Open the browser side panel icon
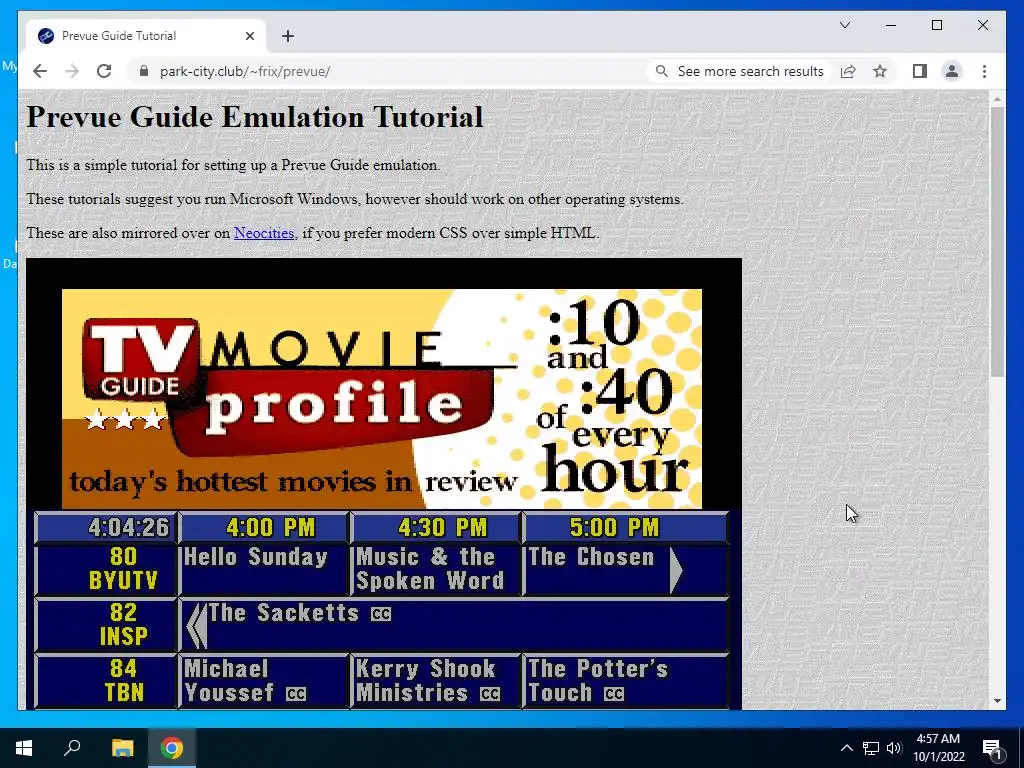 (920, 71)
